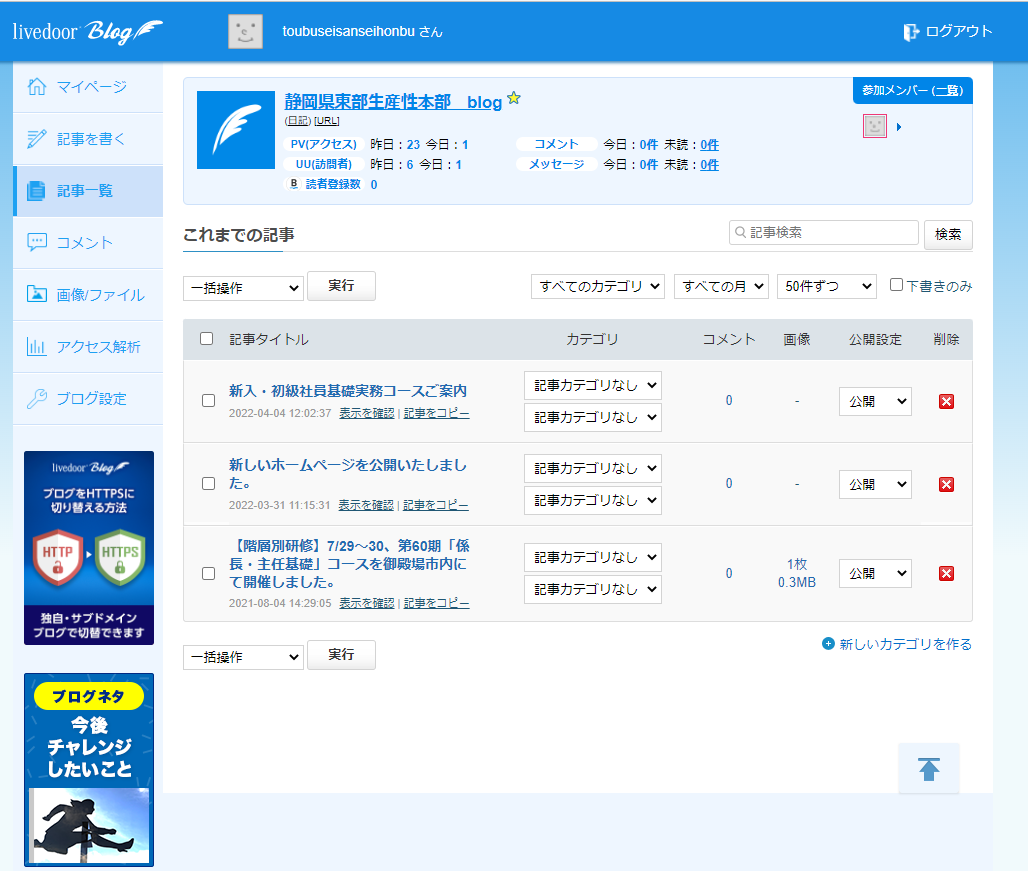Click the 検索 search button
The height and width of the screenshot is (871, 1028).
point(947,234)
